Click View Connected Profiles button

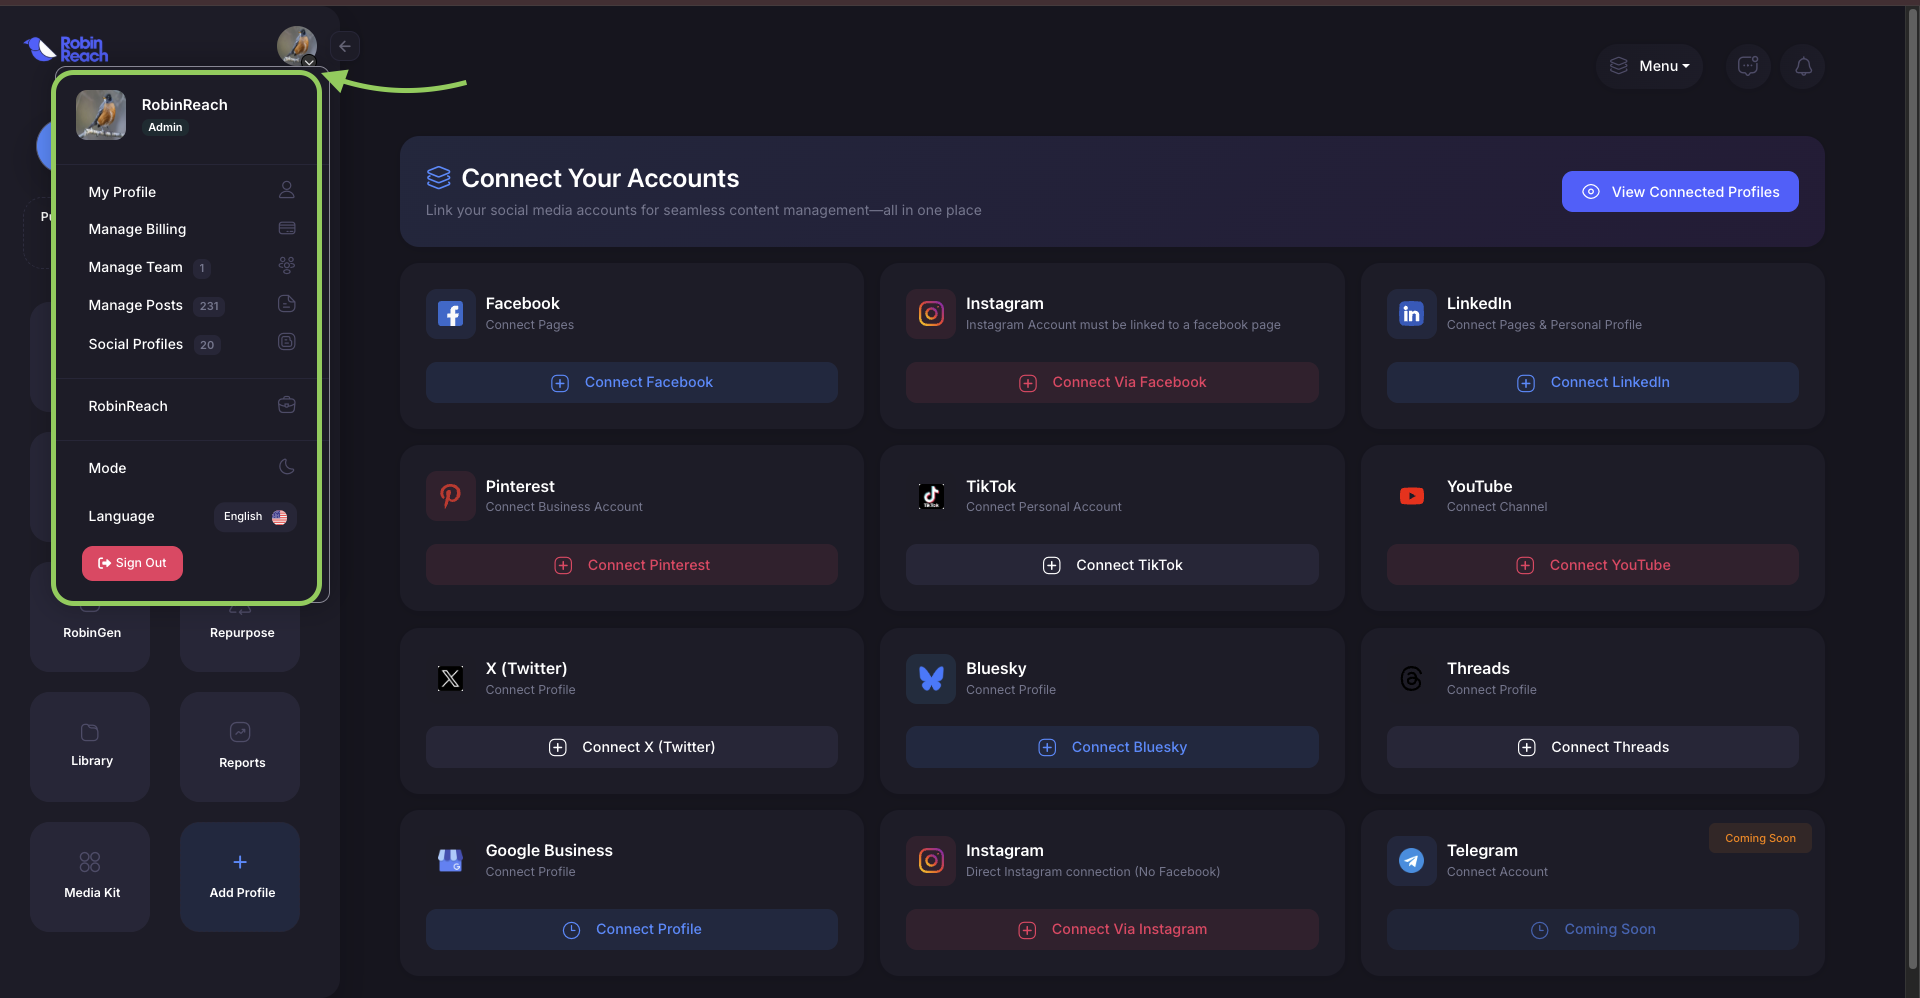point(1680,192)
